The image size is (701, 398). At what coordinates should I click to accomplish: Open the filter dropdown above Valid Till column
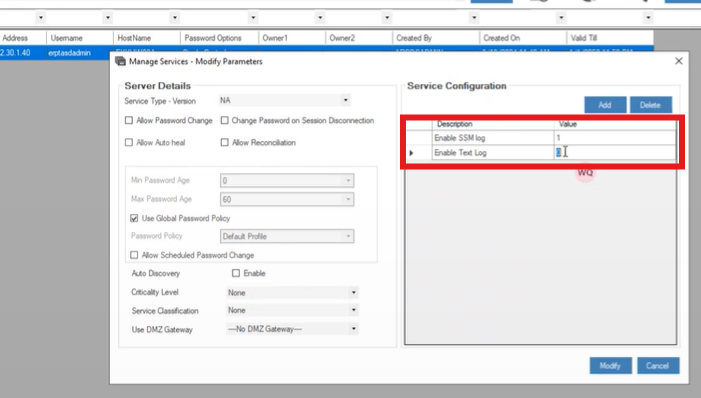(648, 17)
